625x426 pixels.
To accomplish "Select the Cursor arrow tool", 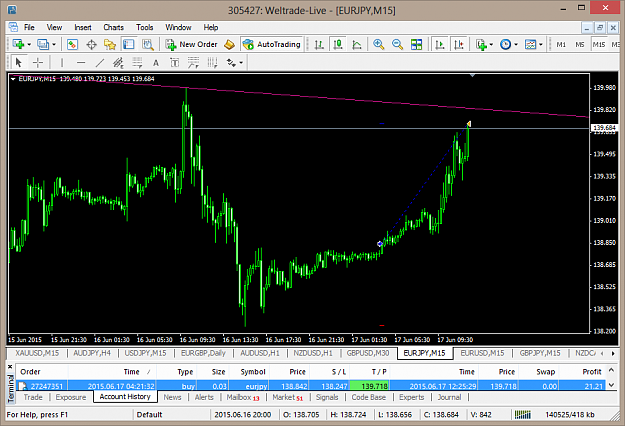I will (x=18, y=63).
